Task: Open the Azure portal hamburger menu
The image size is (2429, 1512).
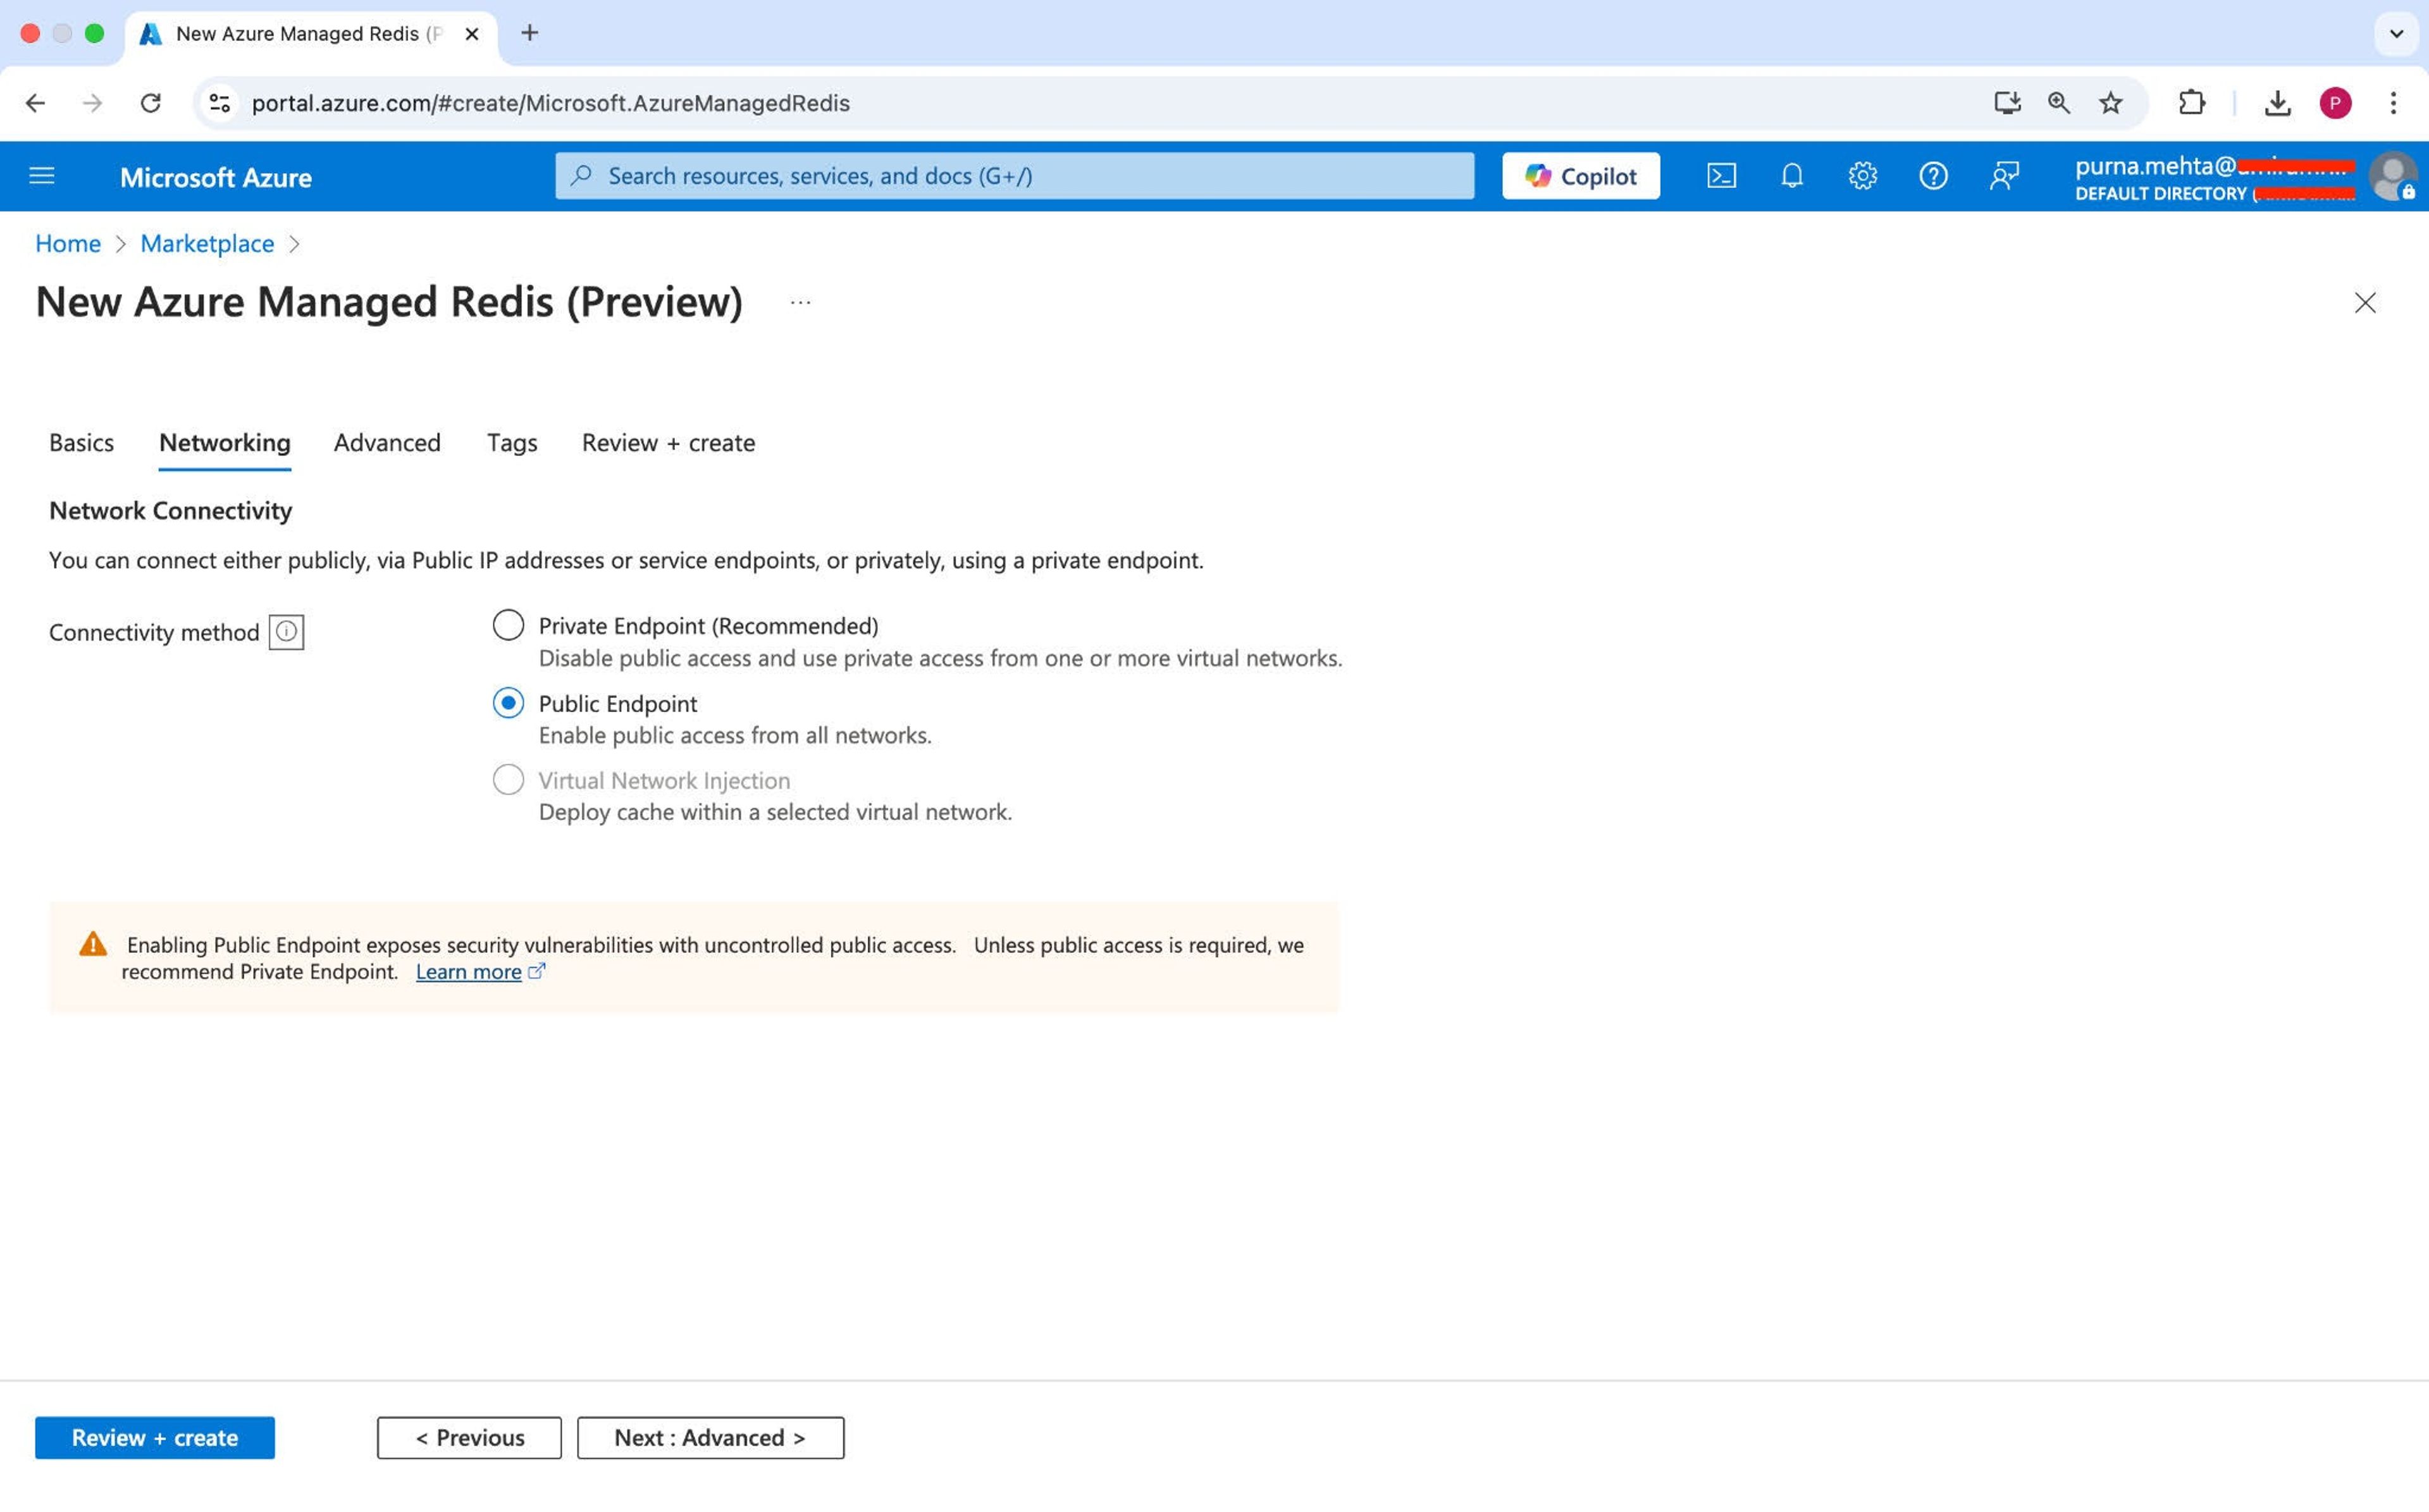Action: tap(42, 176)
